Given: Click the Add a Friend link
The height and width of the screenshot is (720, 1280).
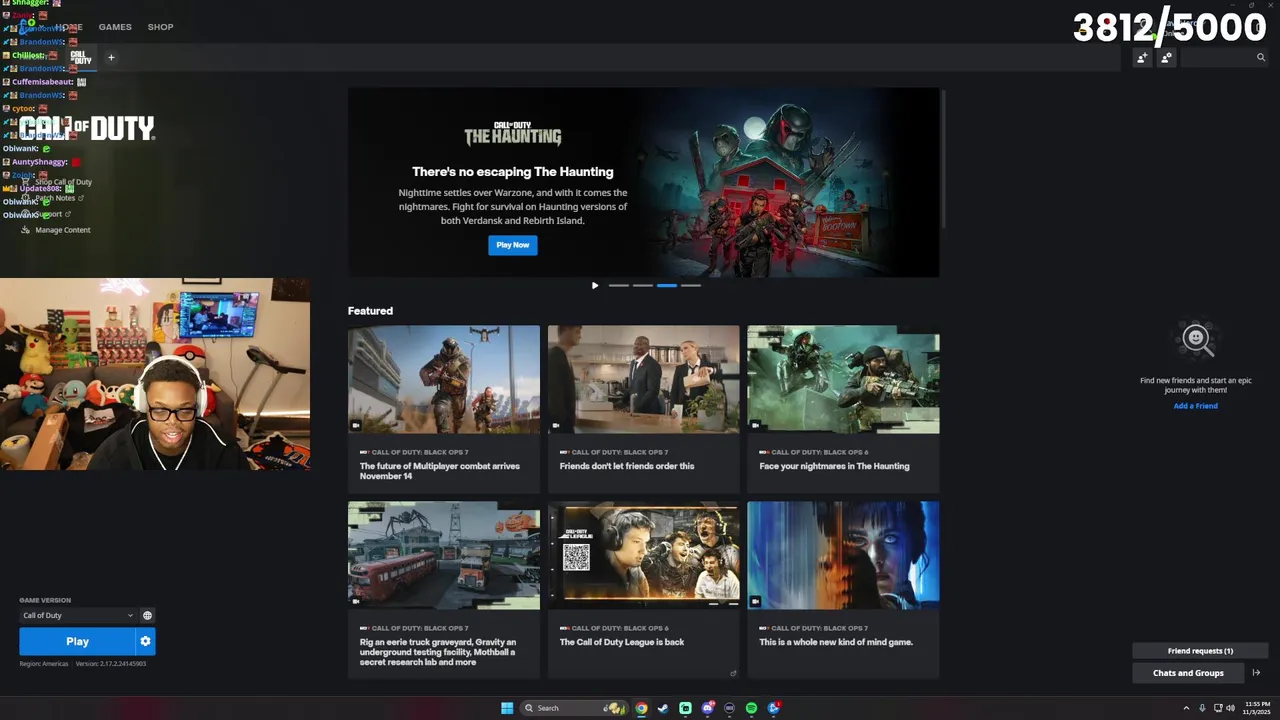Looking at the screenshot, I should pyautogui.click(x=1195, y=406).
